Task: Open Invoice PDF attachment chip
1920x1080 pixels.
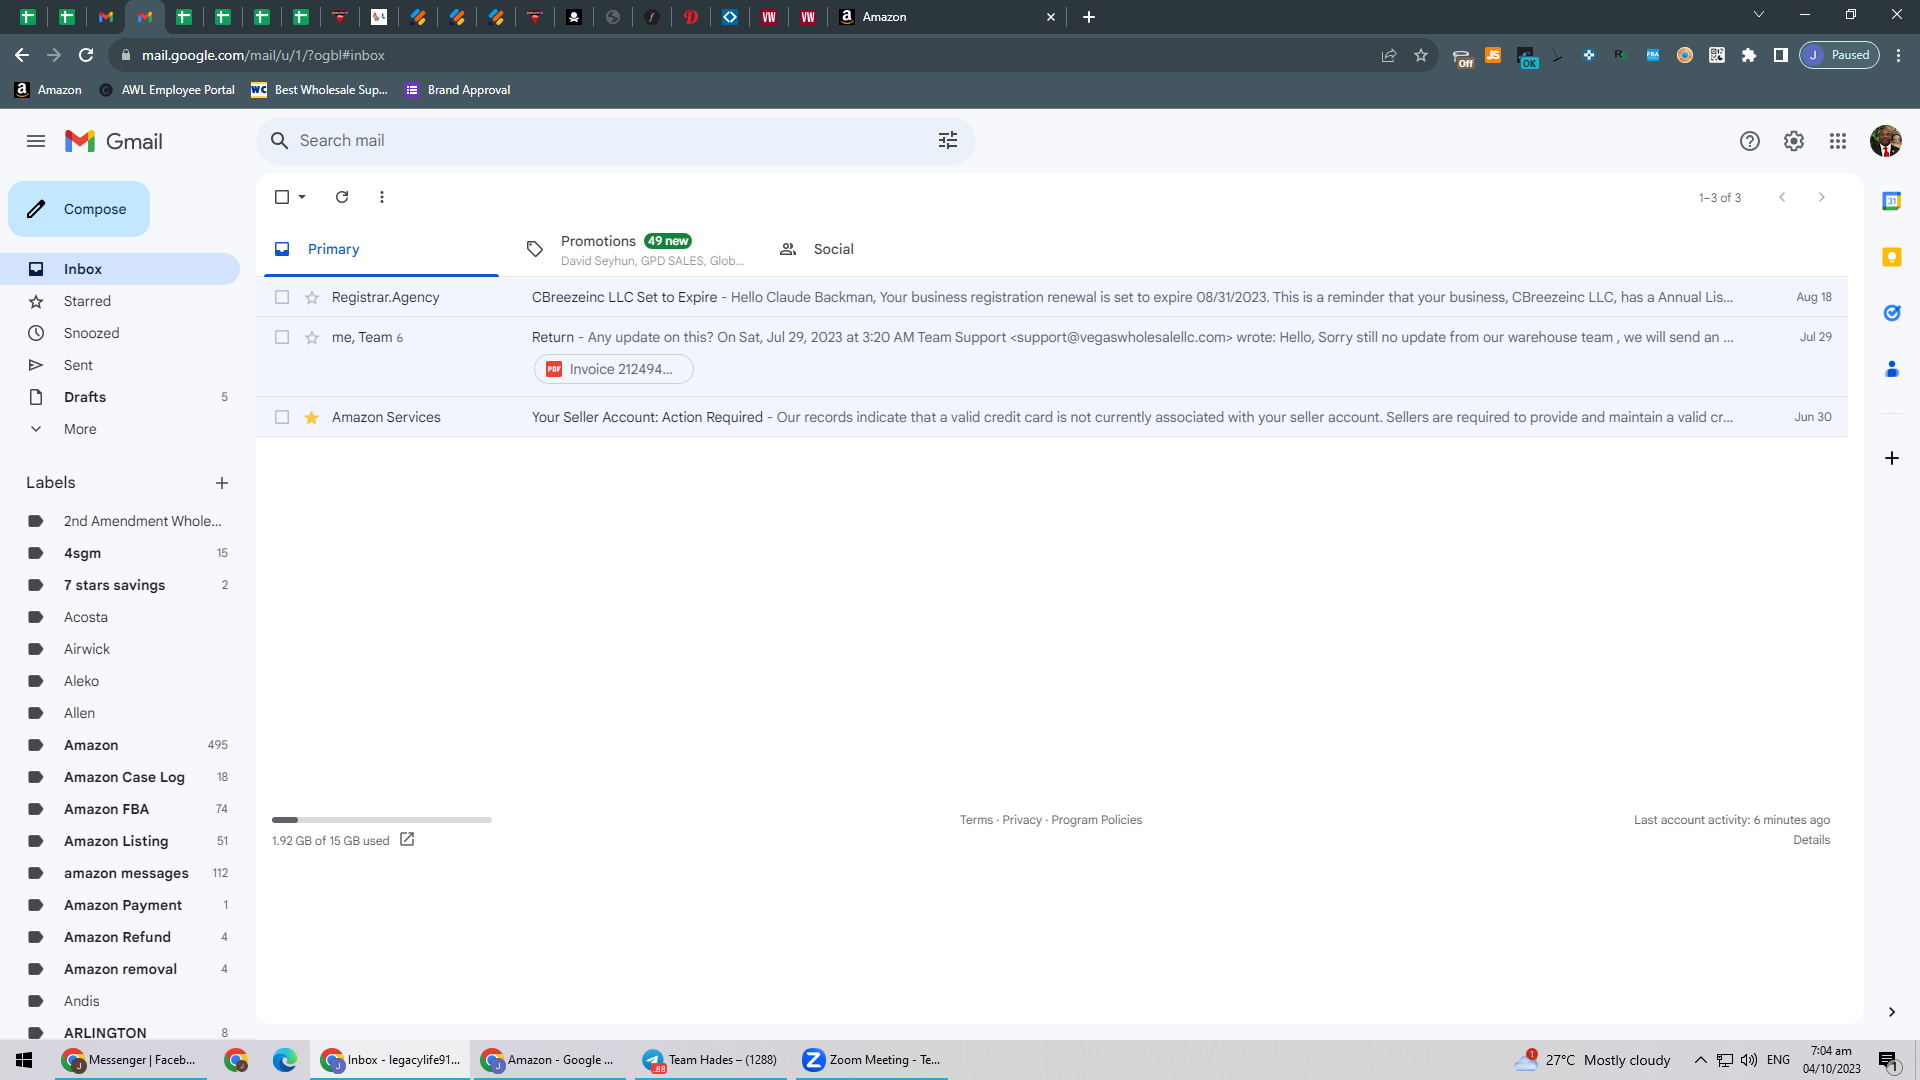Action: (614, 369)
